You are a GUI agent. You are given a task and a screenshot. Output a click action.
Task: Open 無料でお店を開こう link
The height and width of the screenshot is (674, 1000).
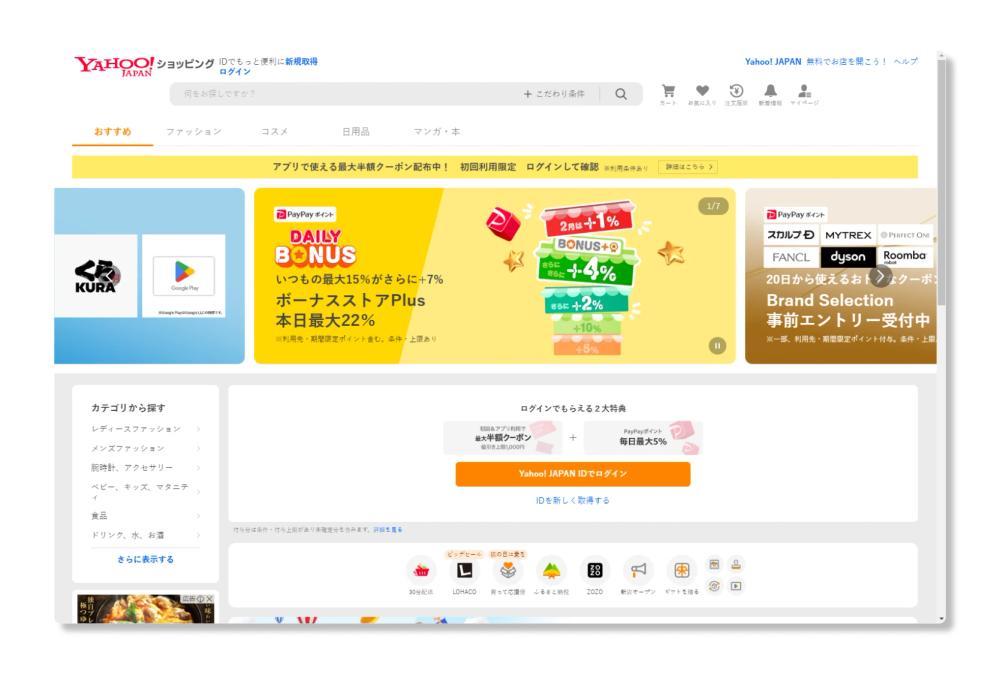(846, 61)
